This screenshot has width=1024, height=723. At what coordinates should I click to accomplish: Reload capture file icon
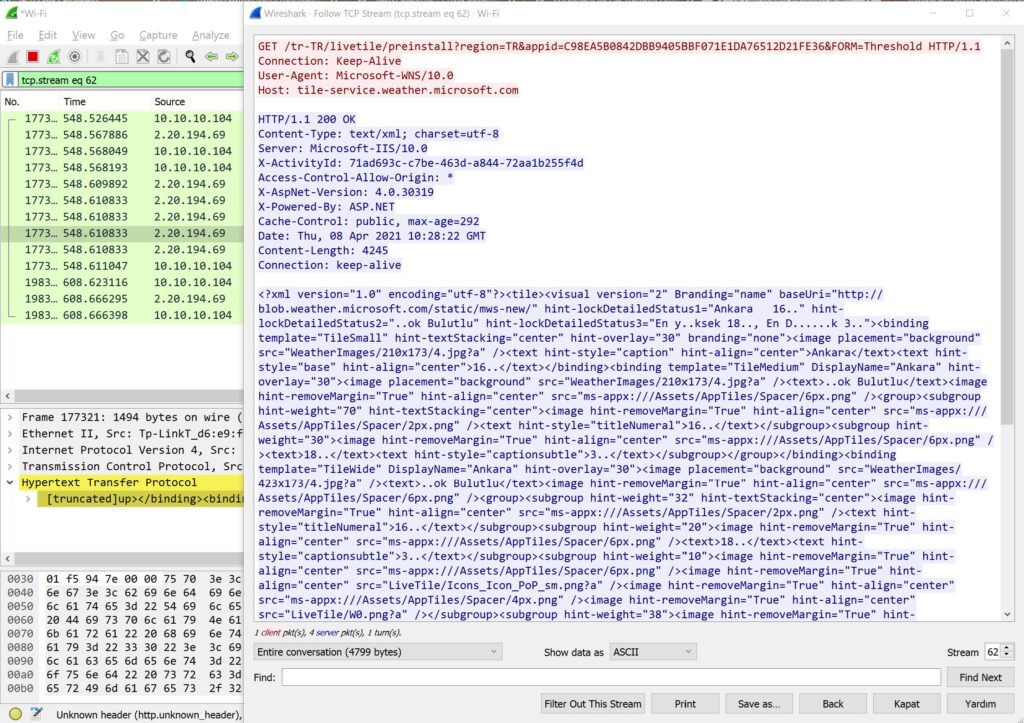pyautogui.click(x=164, y=57)
